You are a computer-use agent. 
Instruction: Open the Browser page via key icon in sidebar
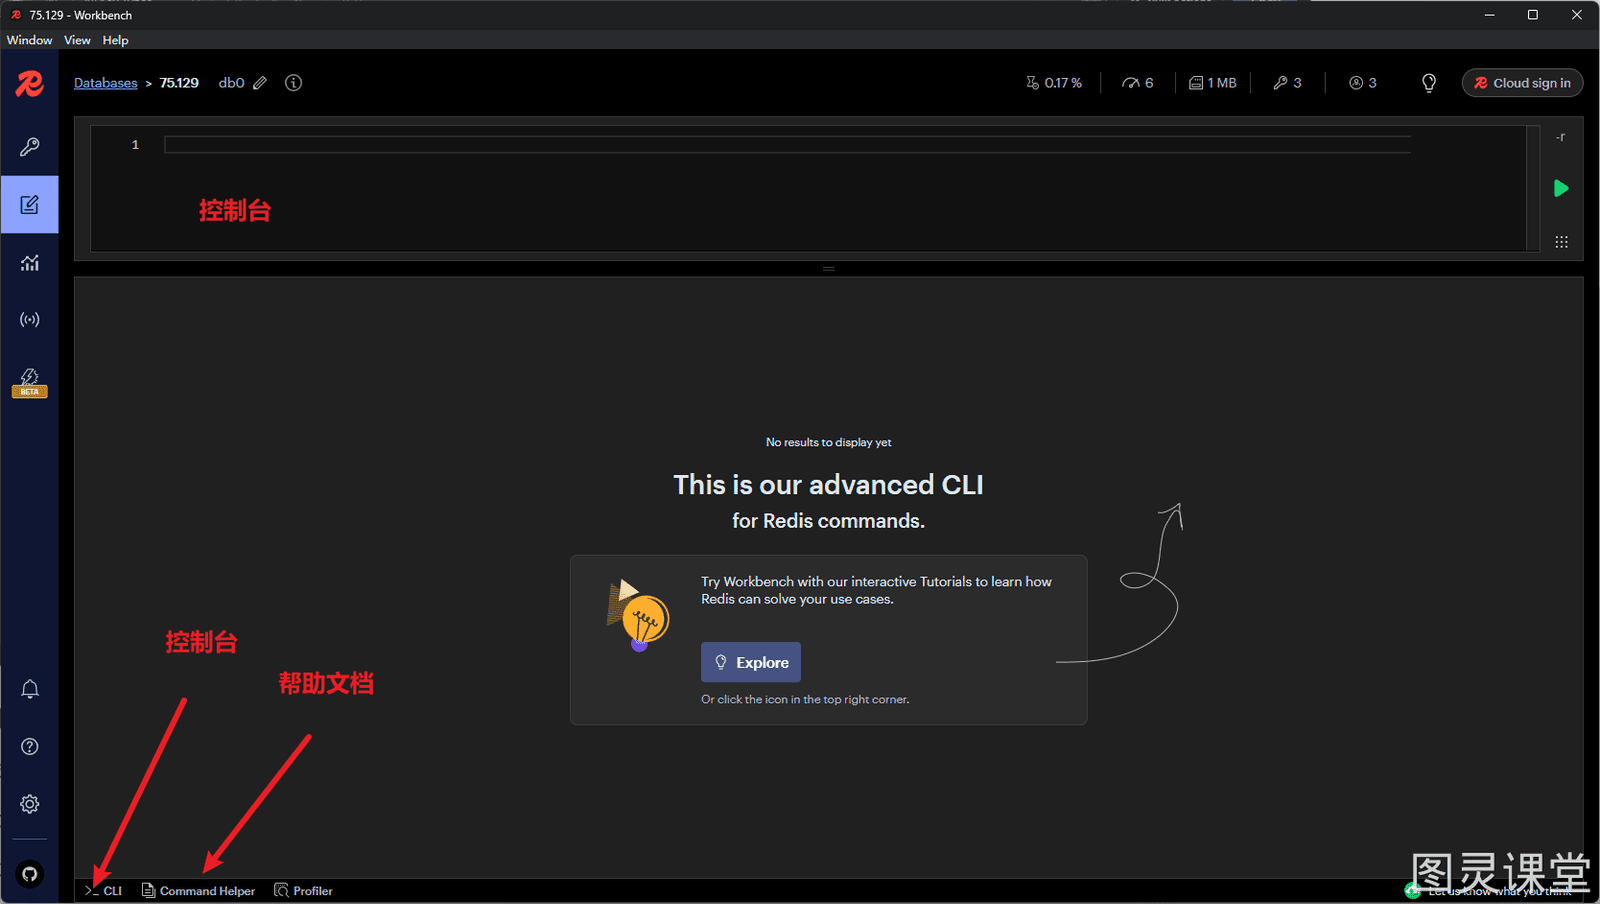(30, 147)
